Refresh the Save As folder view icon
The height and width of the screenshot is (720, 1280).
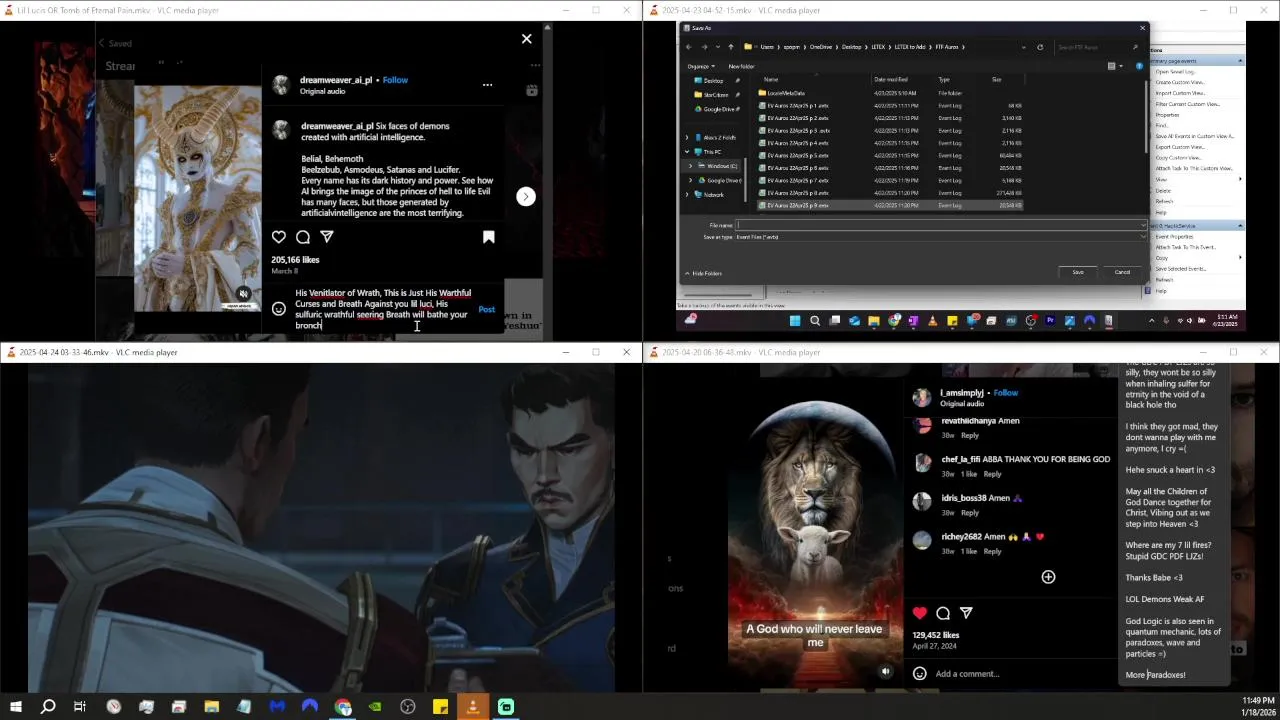(x=1040, y=47)
